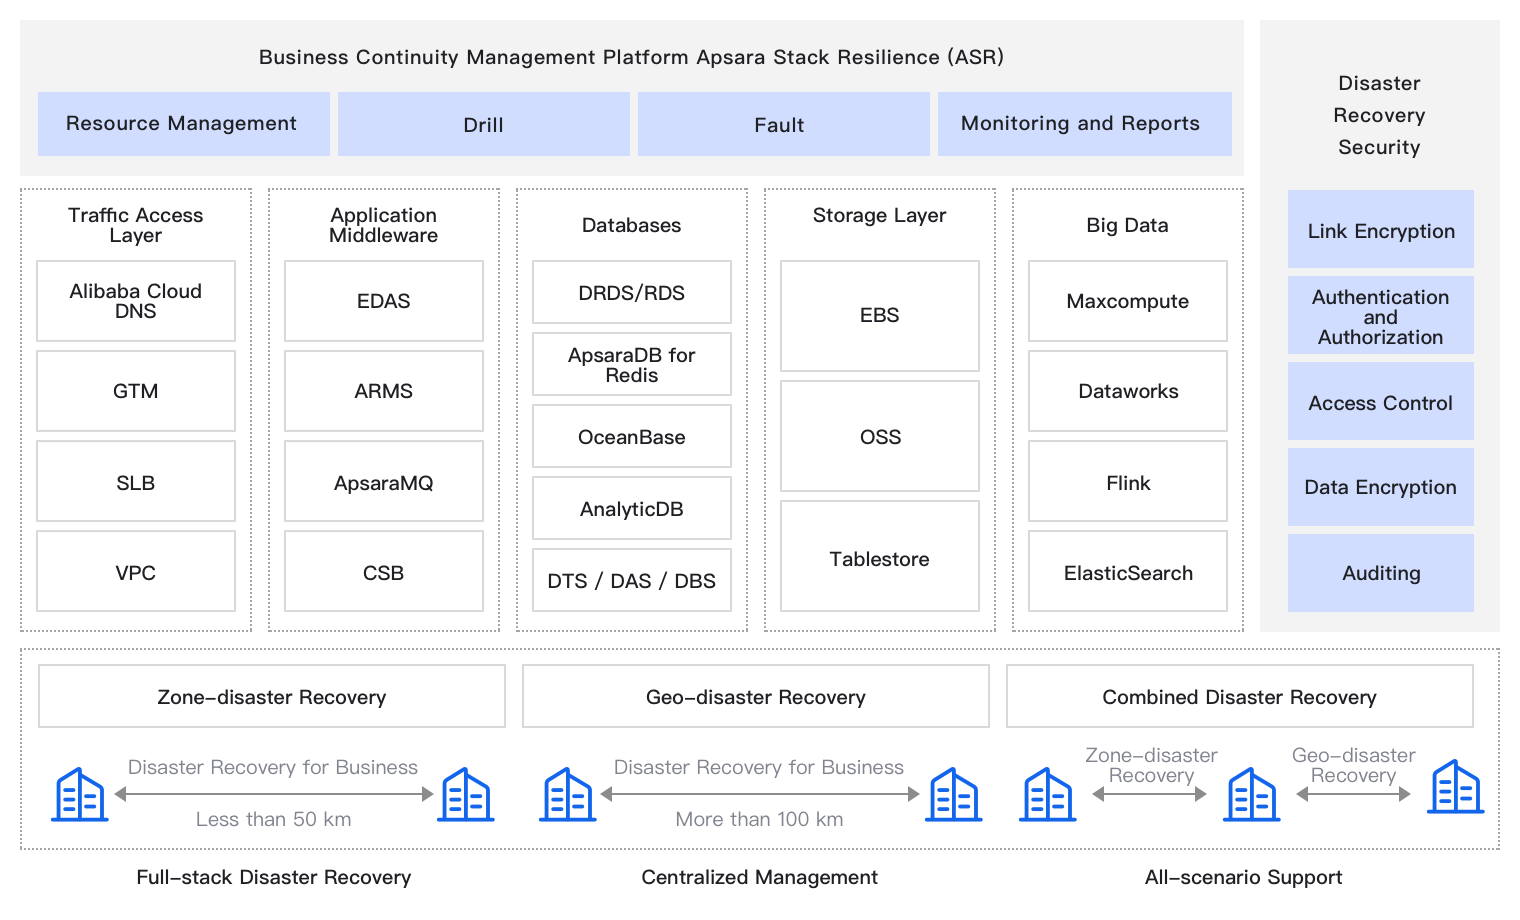Screen dimensions: 1520x920
Task: Select the left building icon under Zone-disaster Recovery
Action: coord(80,795)
